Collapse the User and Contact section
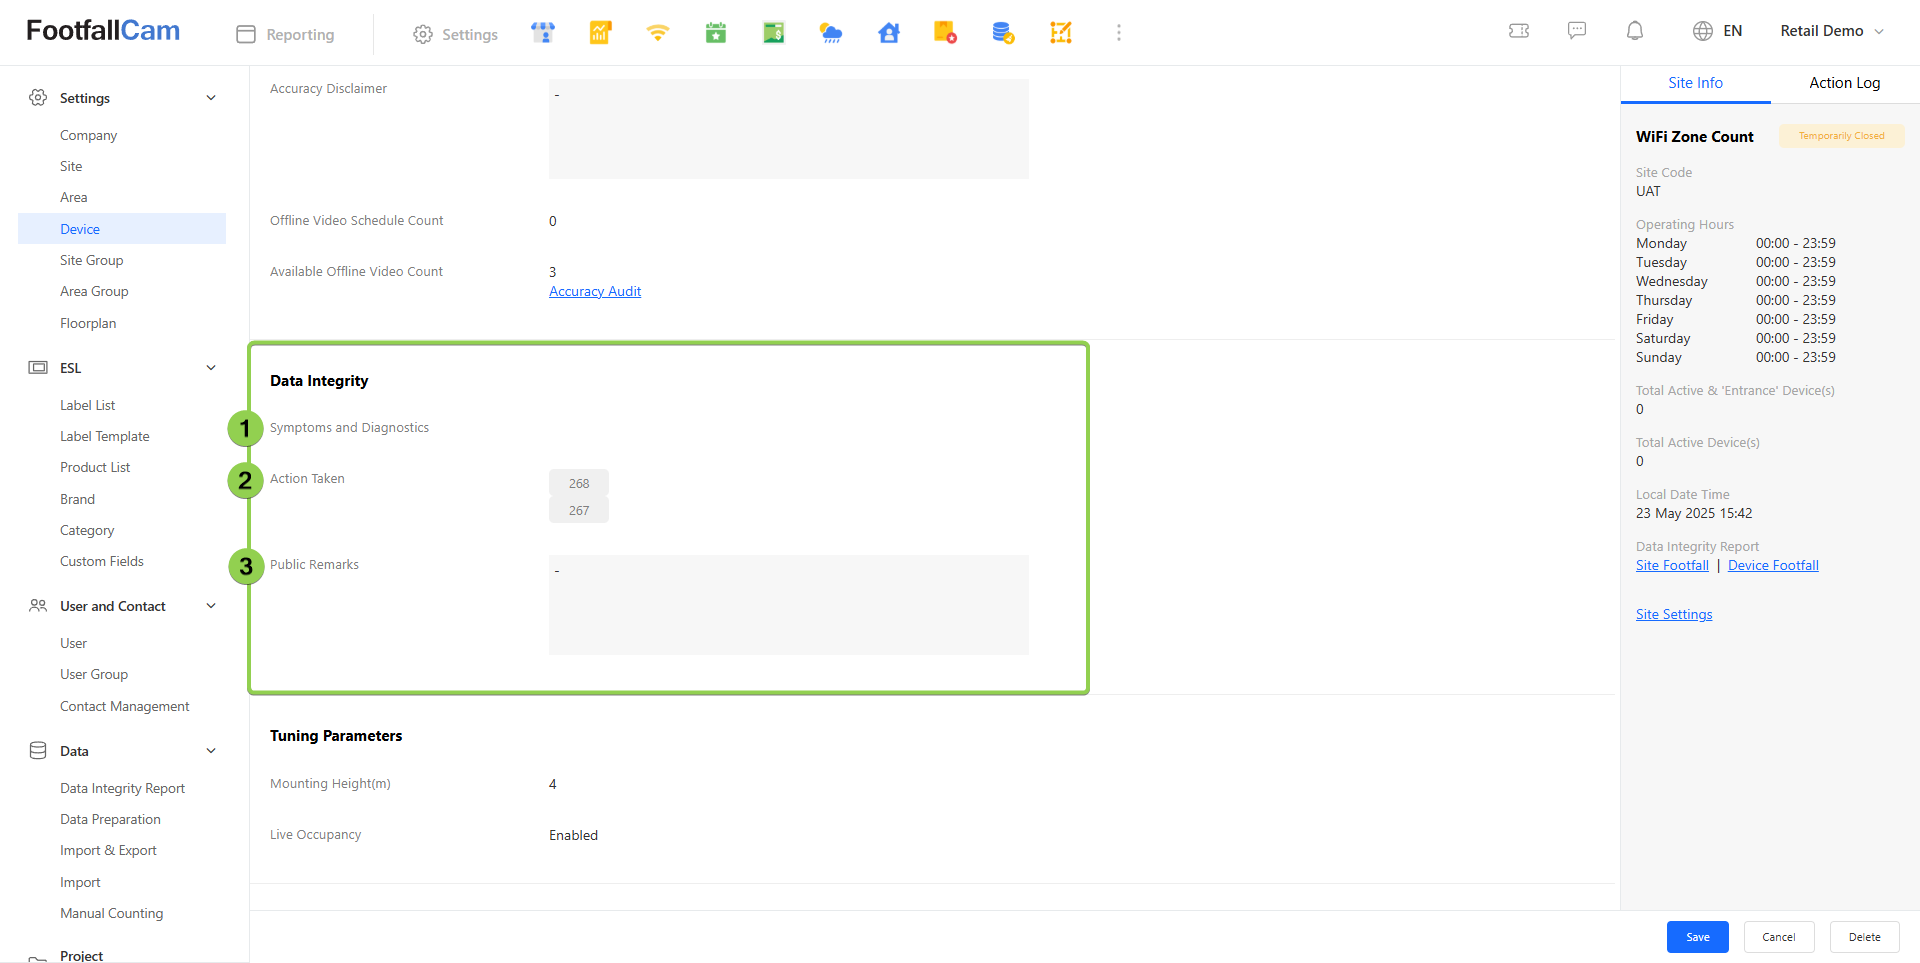 pos(211,606)
